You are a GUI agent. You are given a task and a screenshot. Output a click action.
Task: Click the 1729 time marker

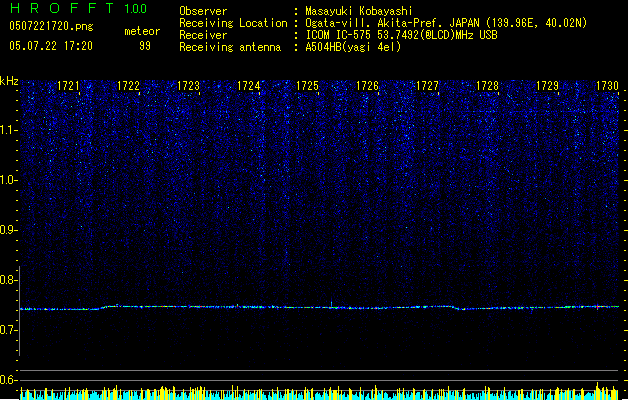click(547, 86)
